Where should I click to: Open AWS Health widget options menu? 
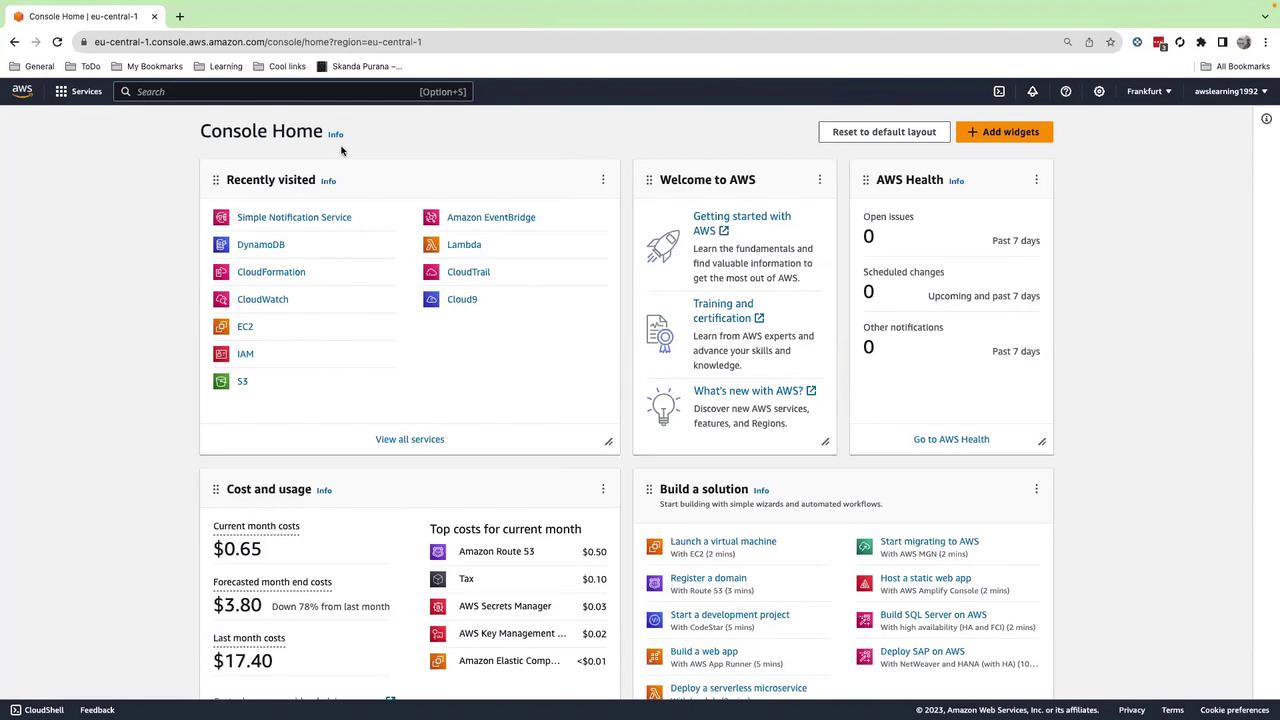1036,180
